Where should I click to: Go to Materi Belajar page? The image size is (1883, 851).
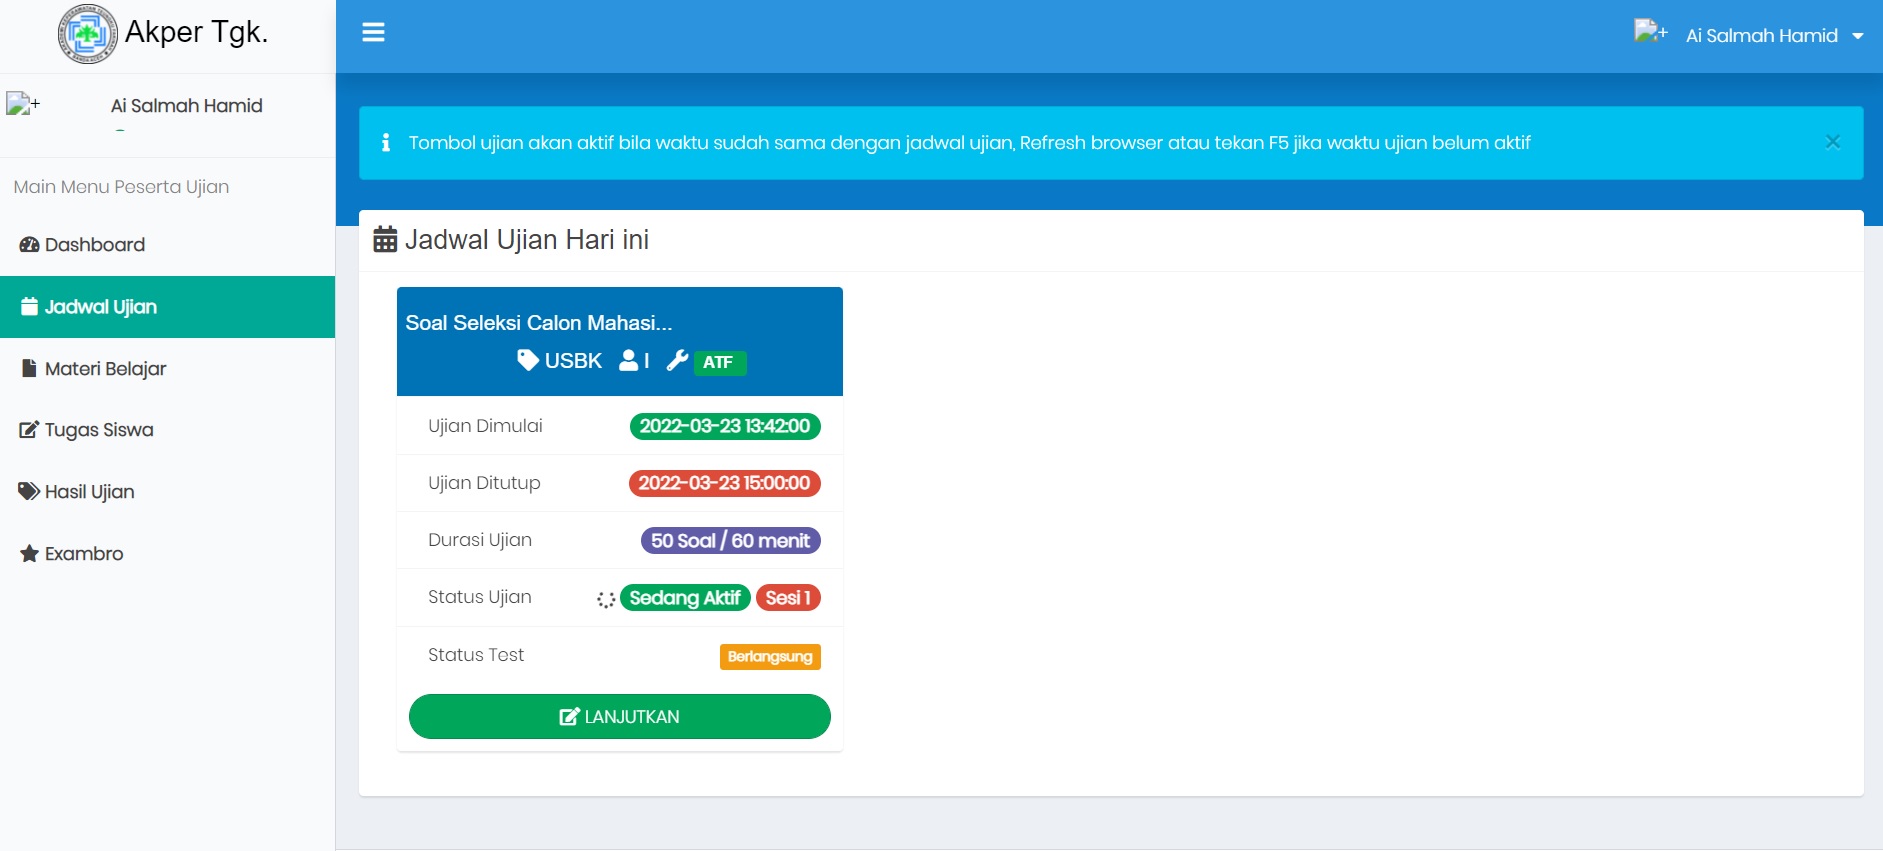(x=105, y=369)
